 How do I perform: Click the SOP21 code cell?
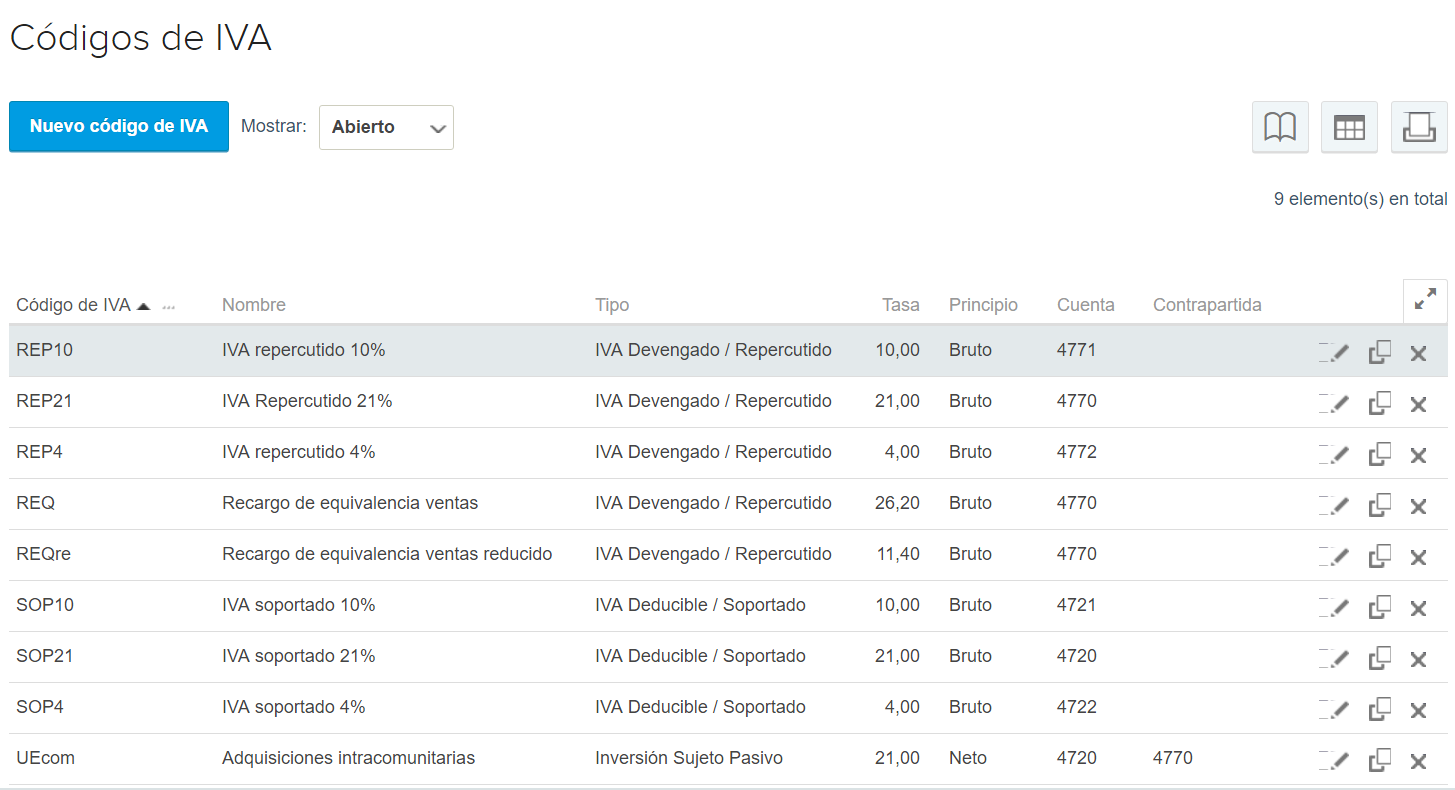(x=45, y=656)
